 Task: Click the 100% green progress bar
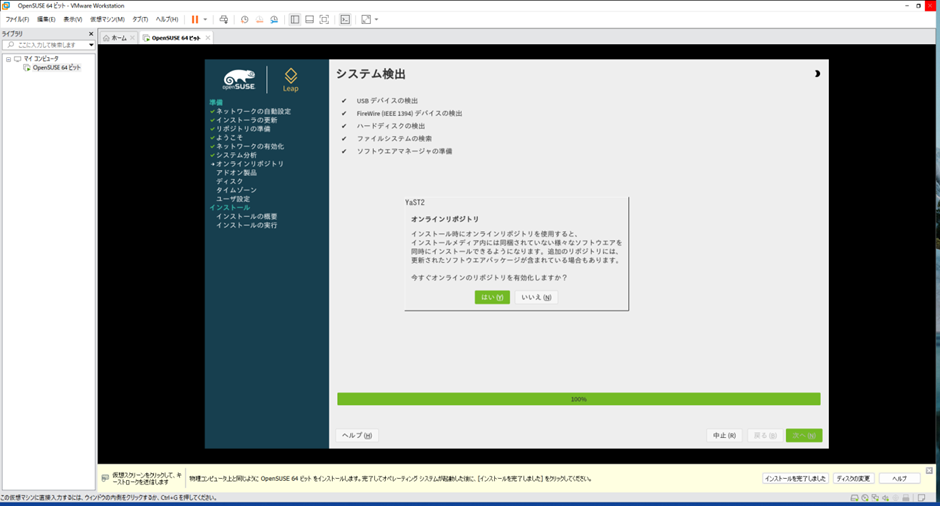coord(578,399)
